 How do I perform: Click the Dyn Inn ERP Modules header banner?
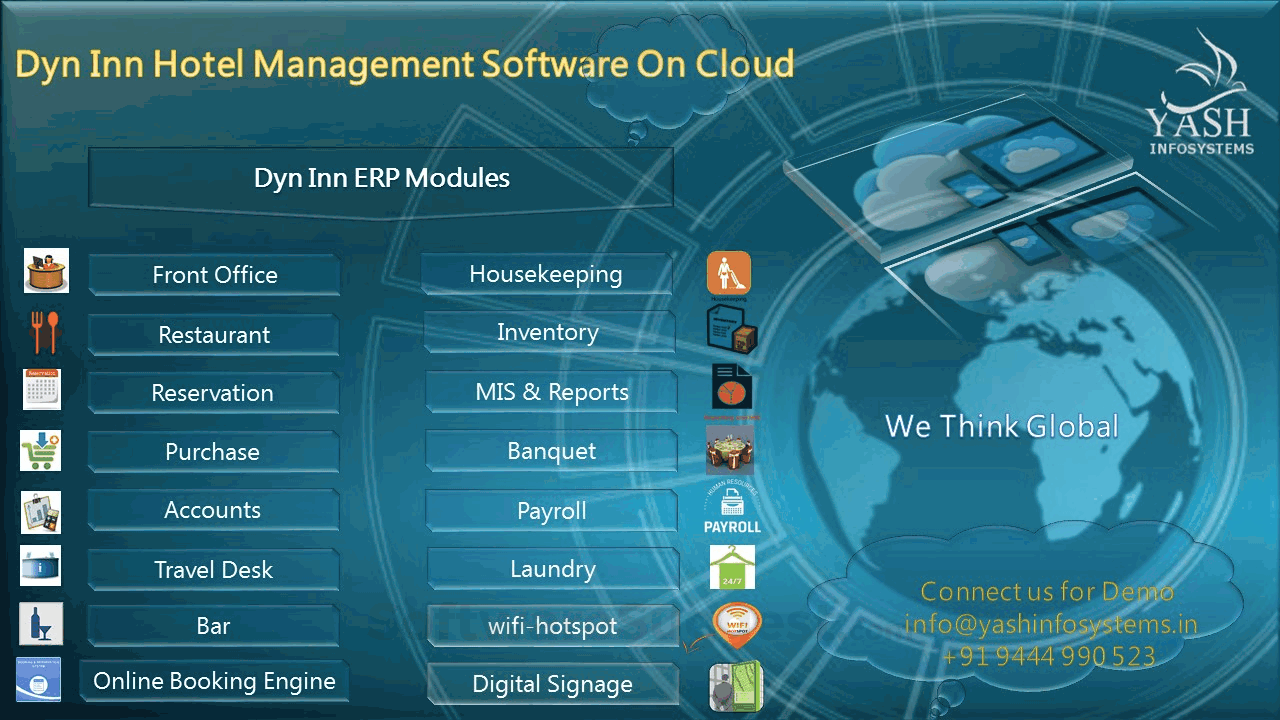(x=381, y=177)
